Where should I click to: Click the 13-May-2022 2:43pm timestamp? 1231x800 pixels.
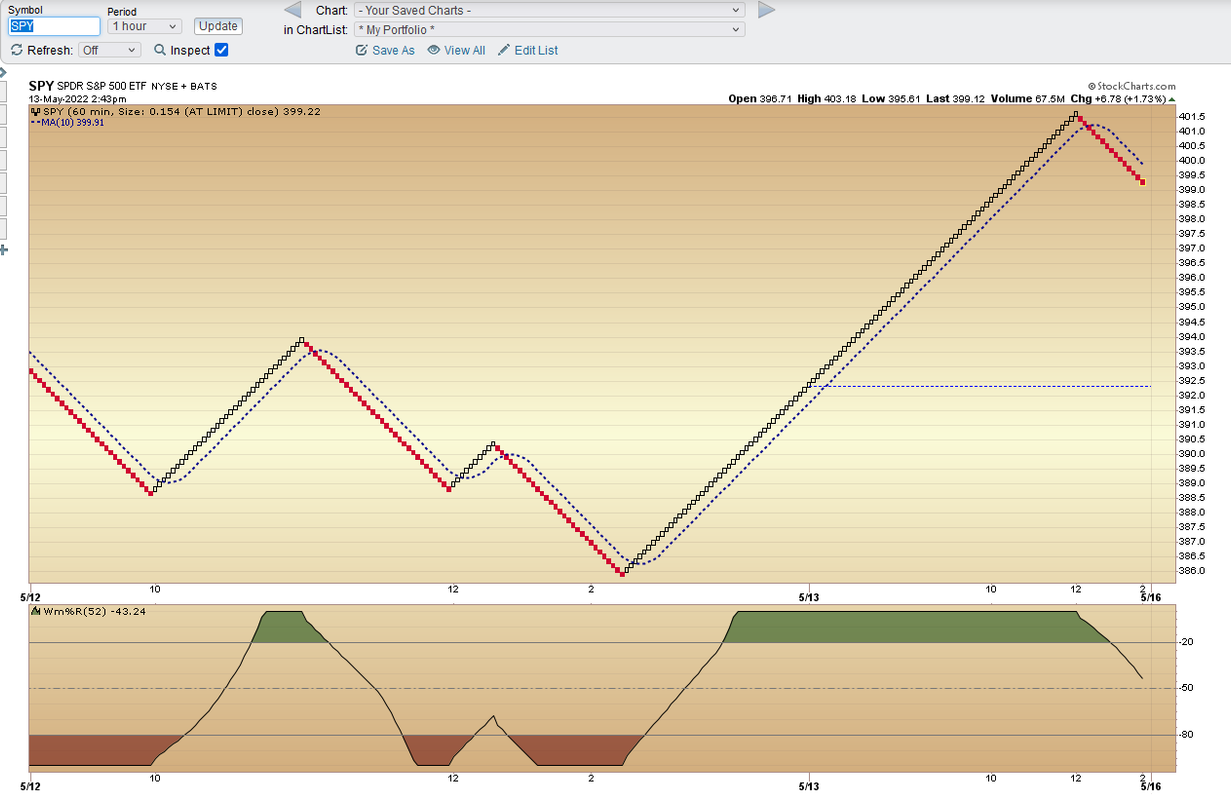click(77, 99)
